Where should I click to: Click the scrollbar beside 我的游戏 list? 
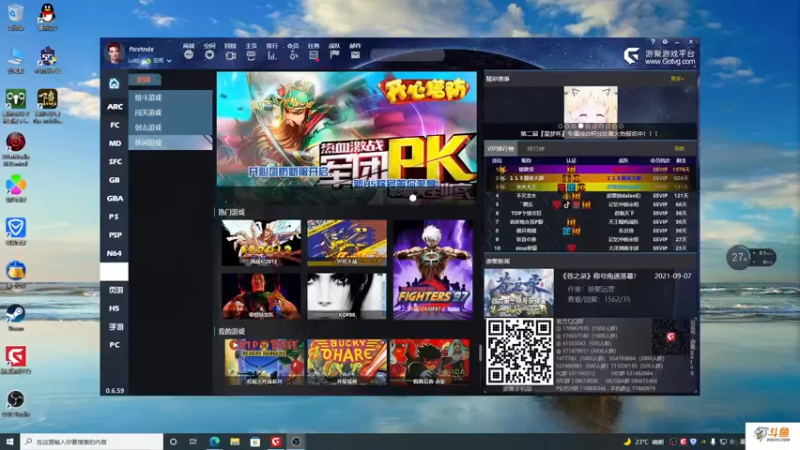click(480, 353)
